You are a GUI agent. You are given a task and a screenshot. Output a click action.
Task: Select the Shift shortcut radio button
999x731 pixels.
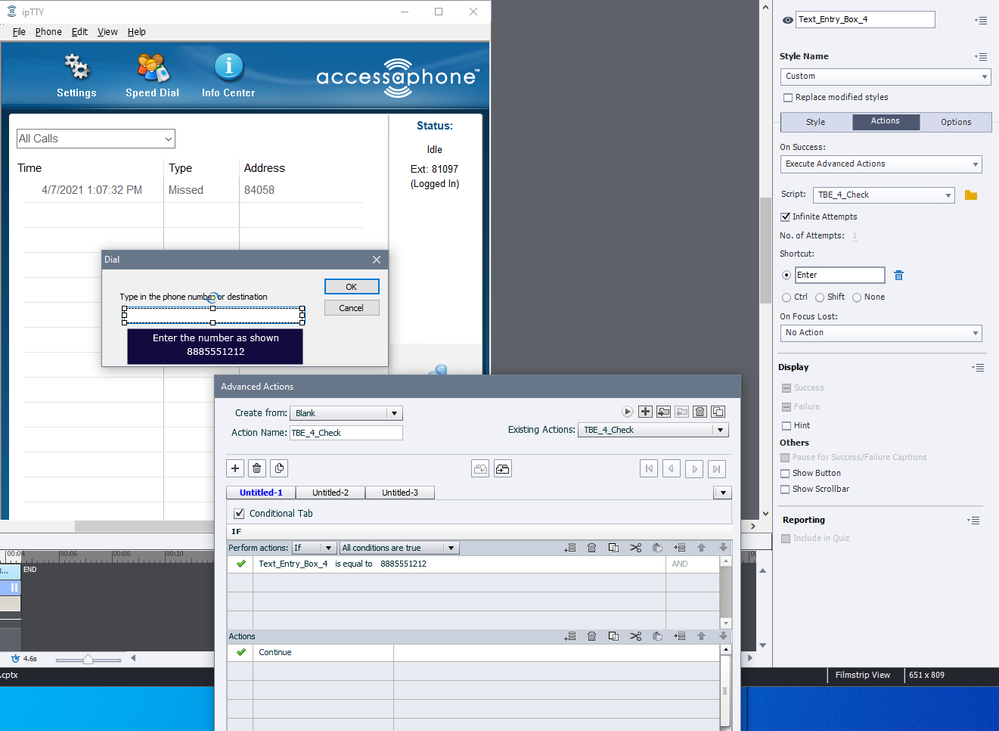point(820,297)
